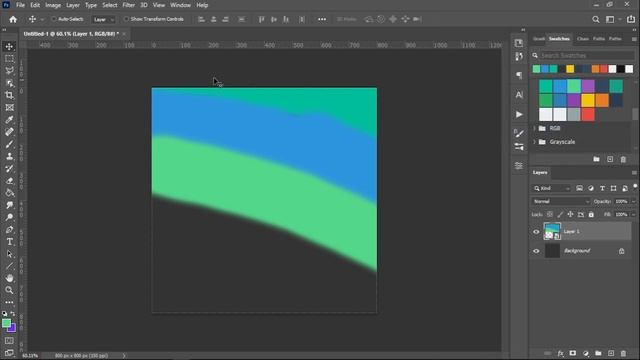640x360 pixels.
Task: Toggle lock position icon
Action: [x=570, y=214]
